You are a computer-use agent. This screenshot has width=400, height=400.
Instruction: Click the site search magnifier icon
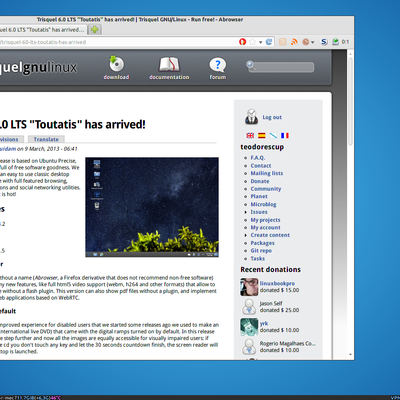251,66
